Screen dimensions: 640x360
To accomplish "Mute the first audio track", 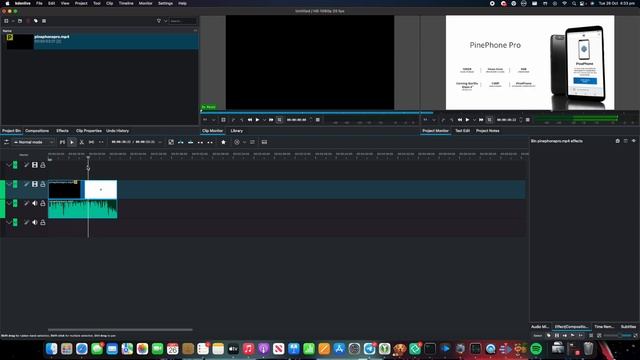I will [x=35, y=203].
